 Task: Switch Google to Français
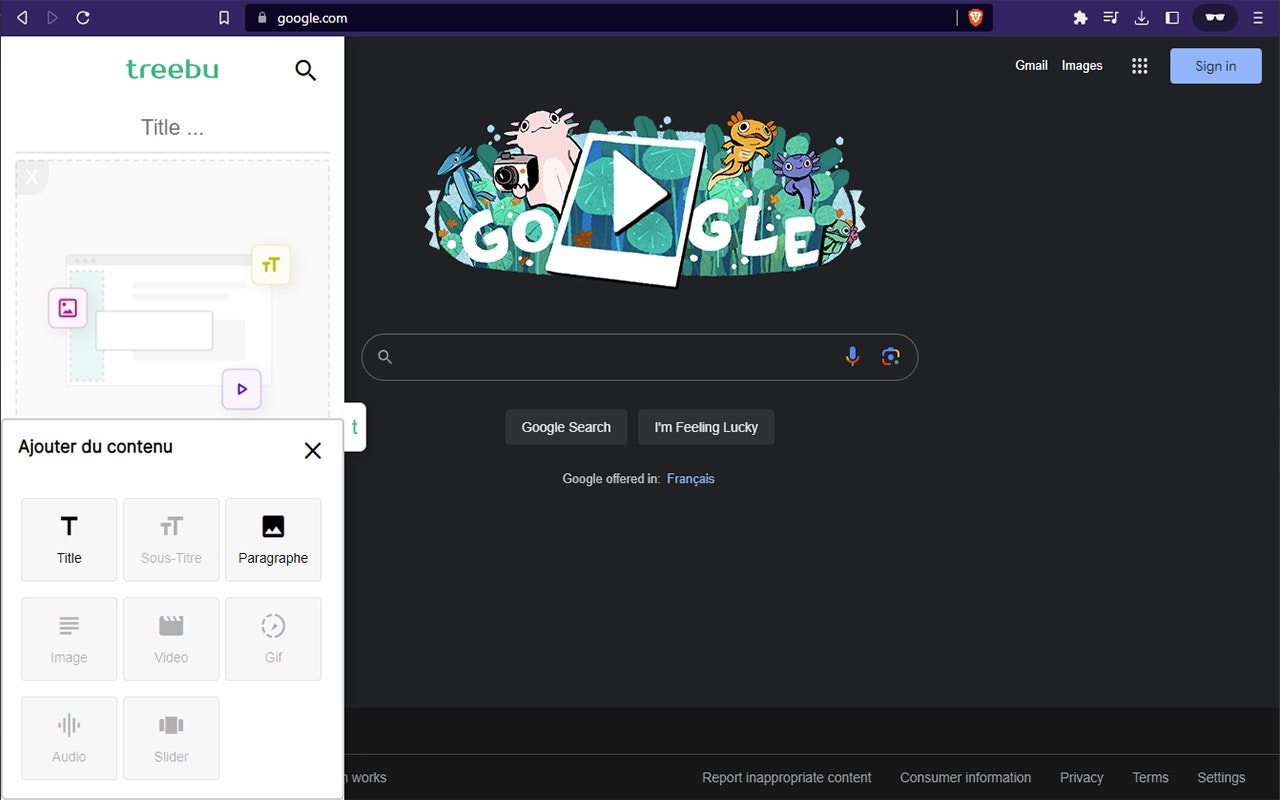pyautogui.click(x=691, y=479)
